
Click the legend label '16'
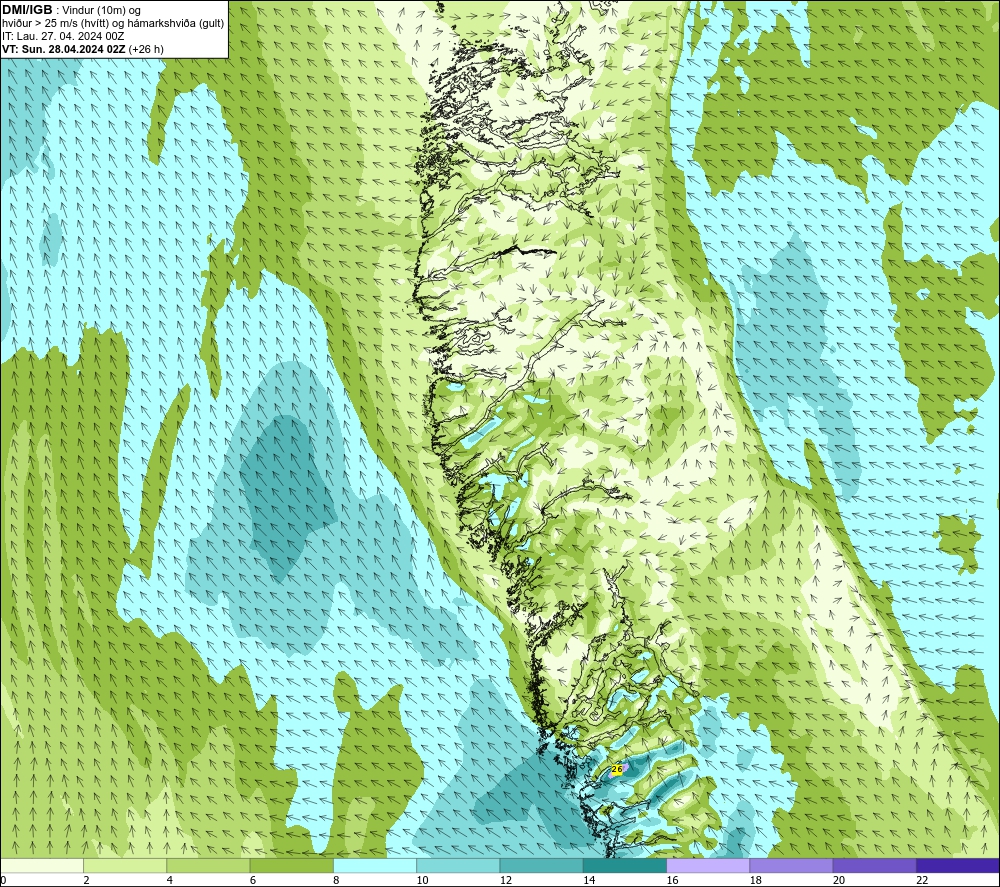[x=672, y=880]
